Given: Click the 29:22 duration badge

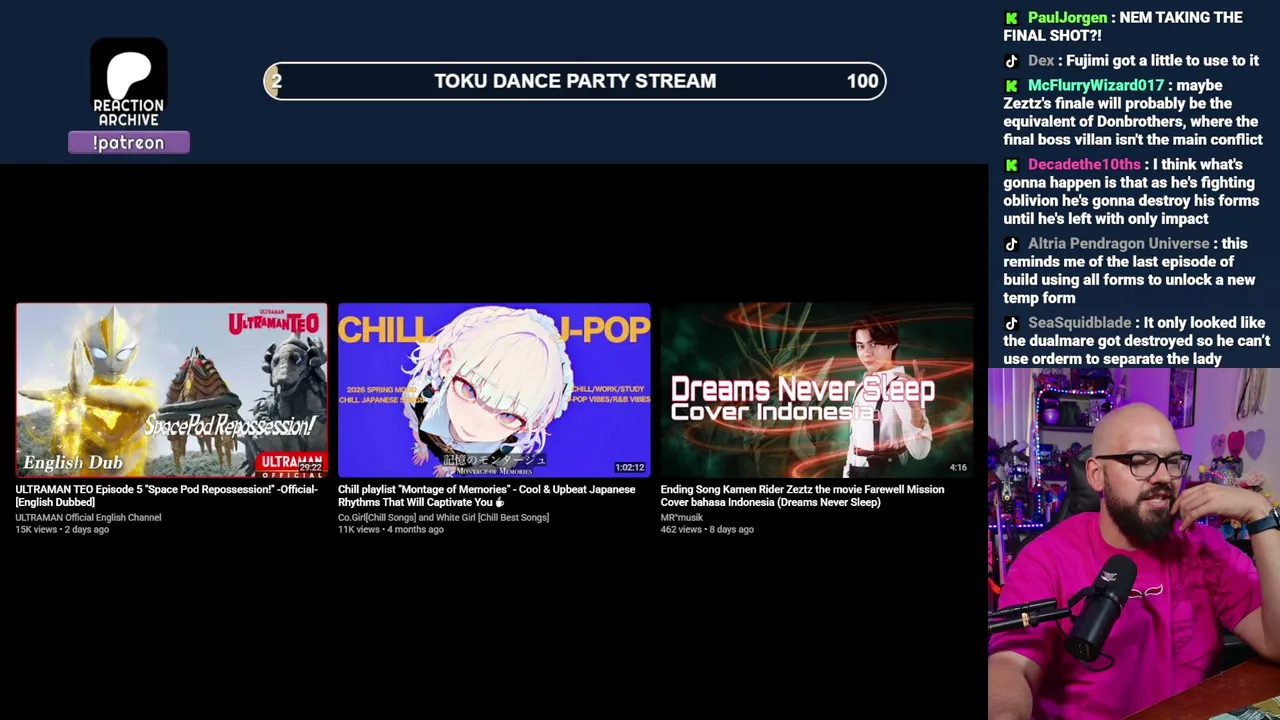Looking at the screenshot, I should [310, 467].
